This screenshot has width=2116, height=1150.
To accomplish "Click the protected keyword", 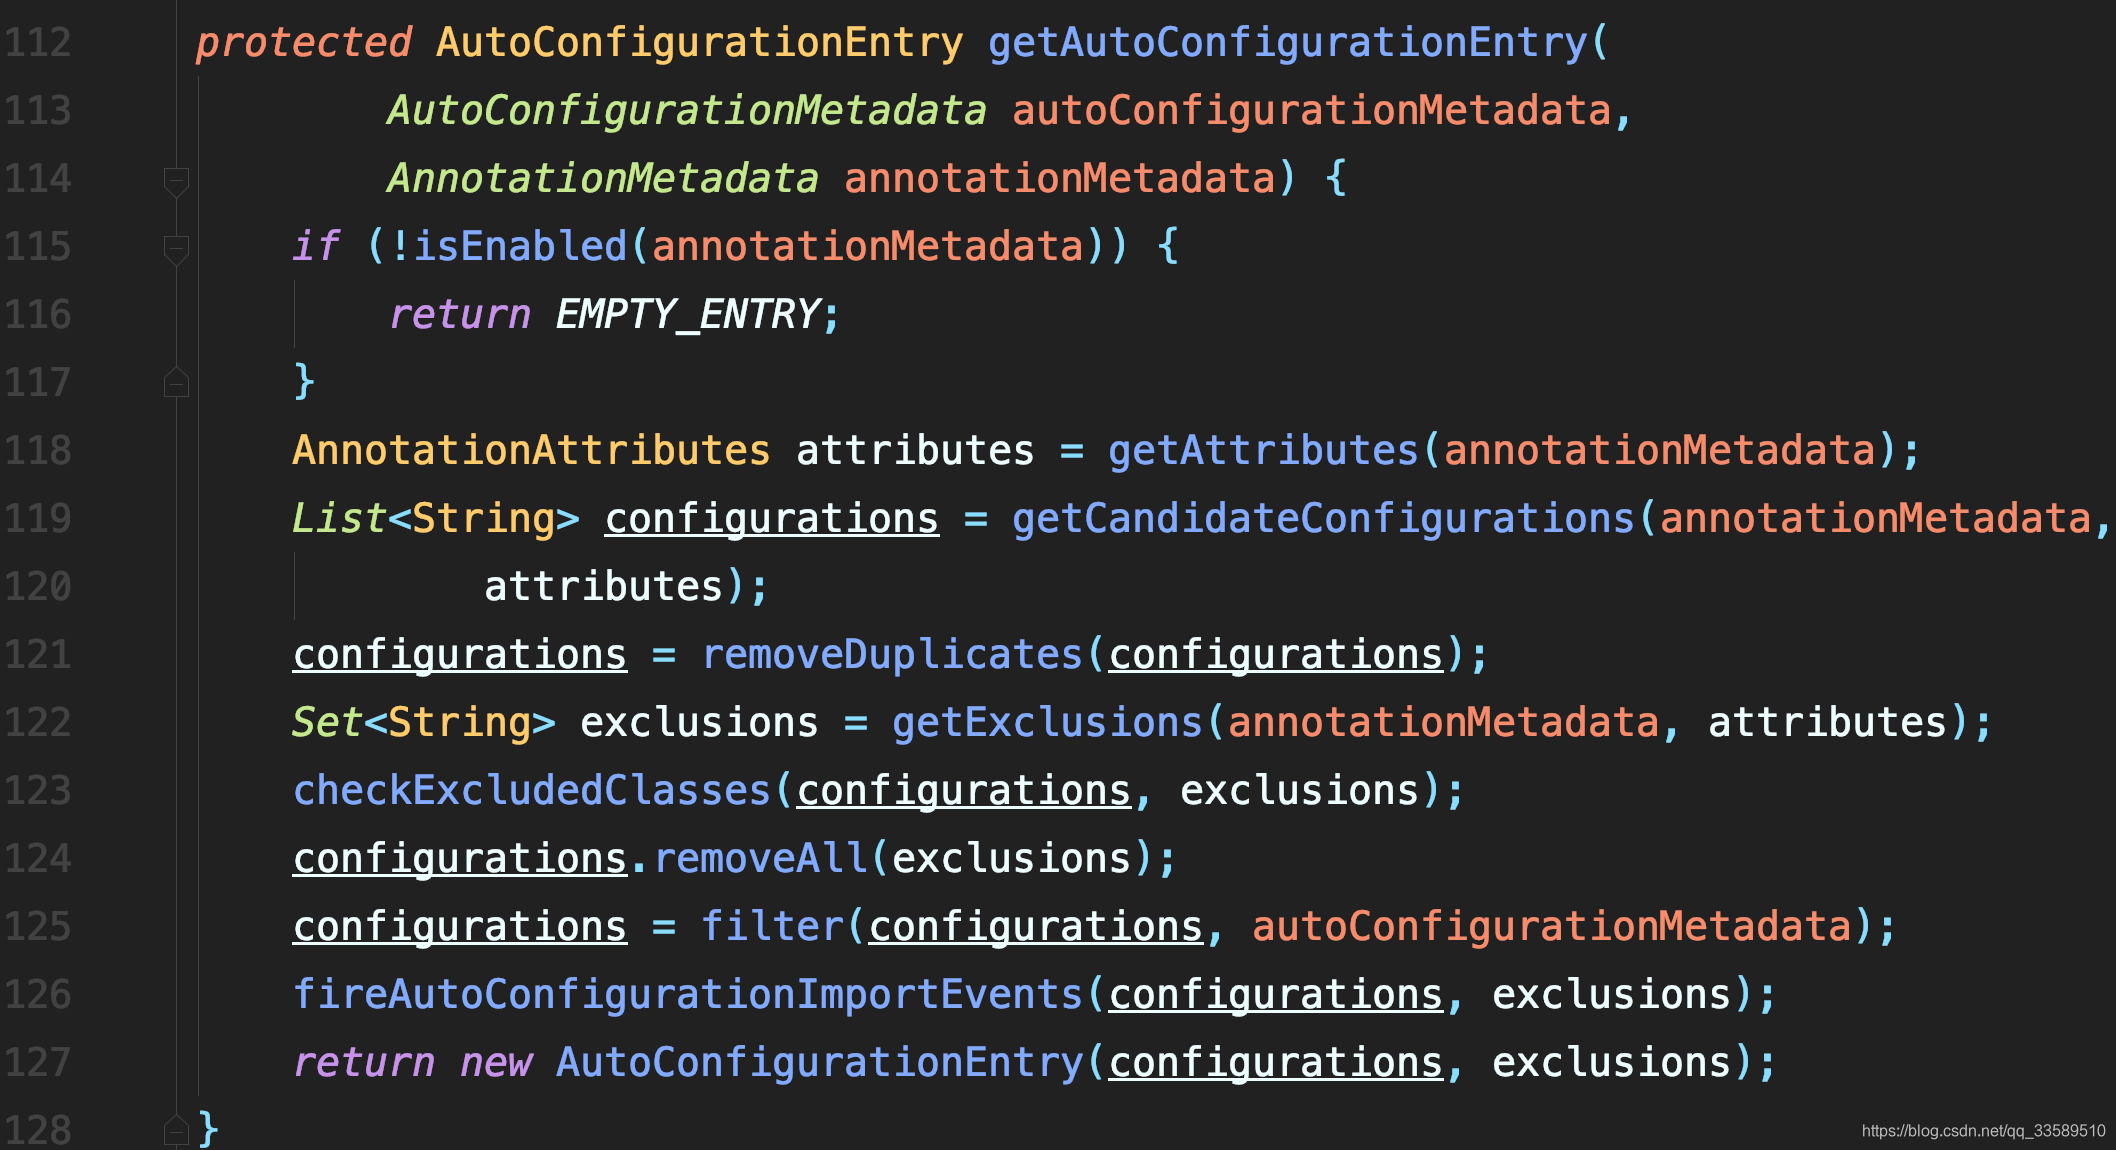I will tap(303, 43).
